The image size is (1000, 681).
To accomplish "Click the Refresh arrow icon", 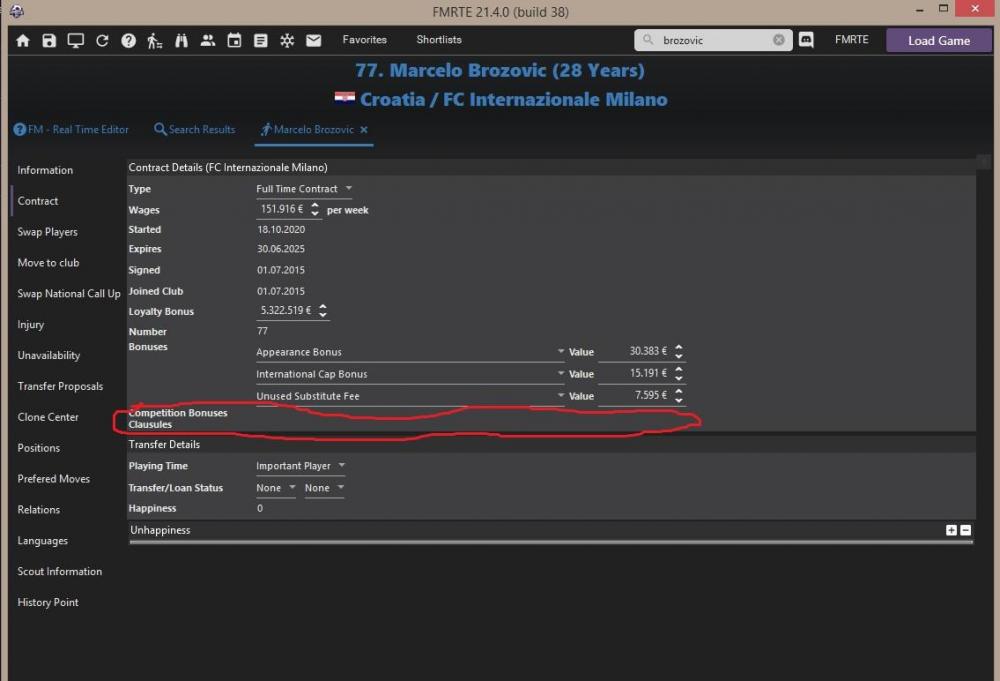I will (102, 41).
